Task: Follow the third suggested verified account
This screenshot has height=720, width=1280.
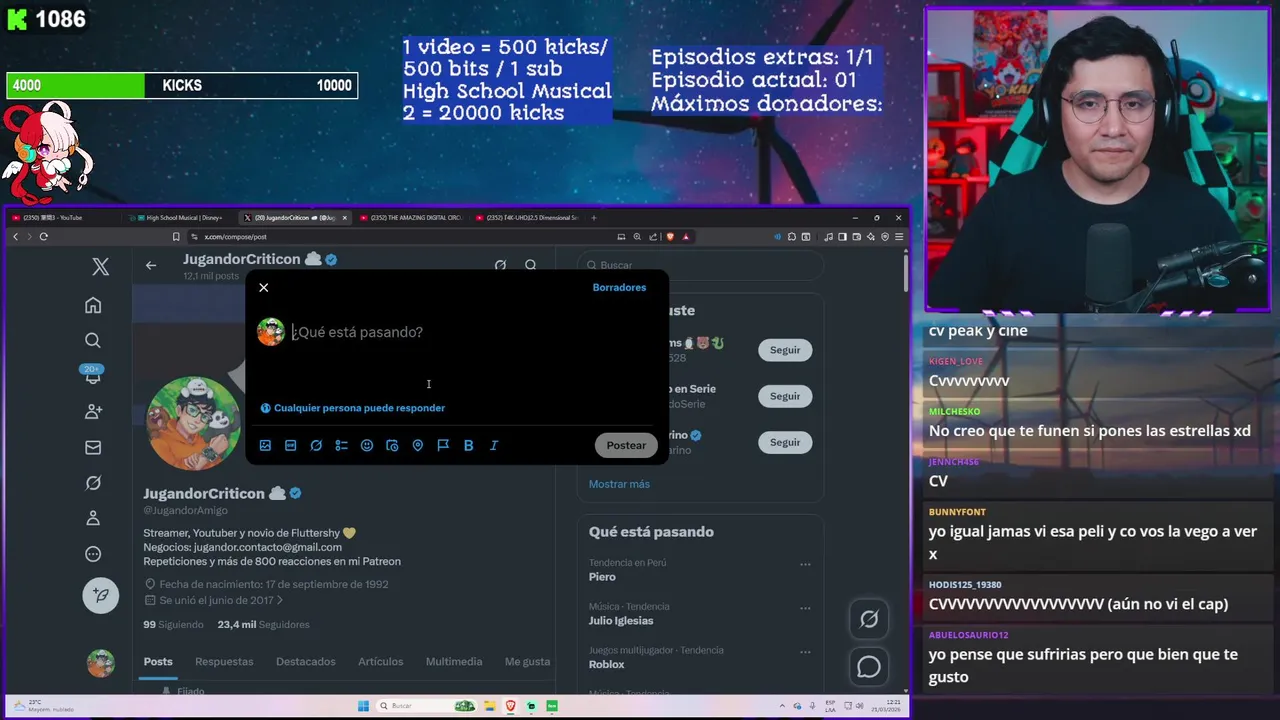Action: click(x=785, y=442)
